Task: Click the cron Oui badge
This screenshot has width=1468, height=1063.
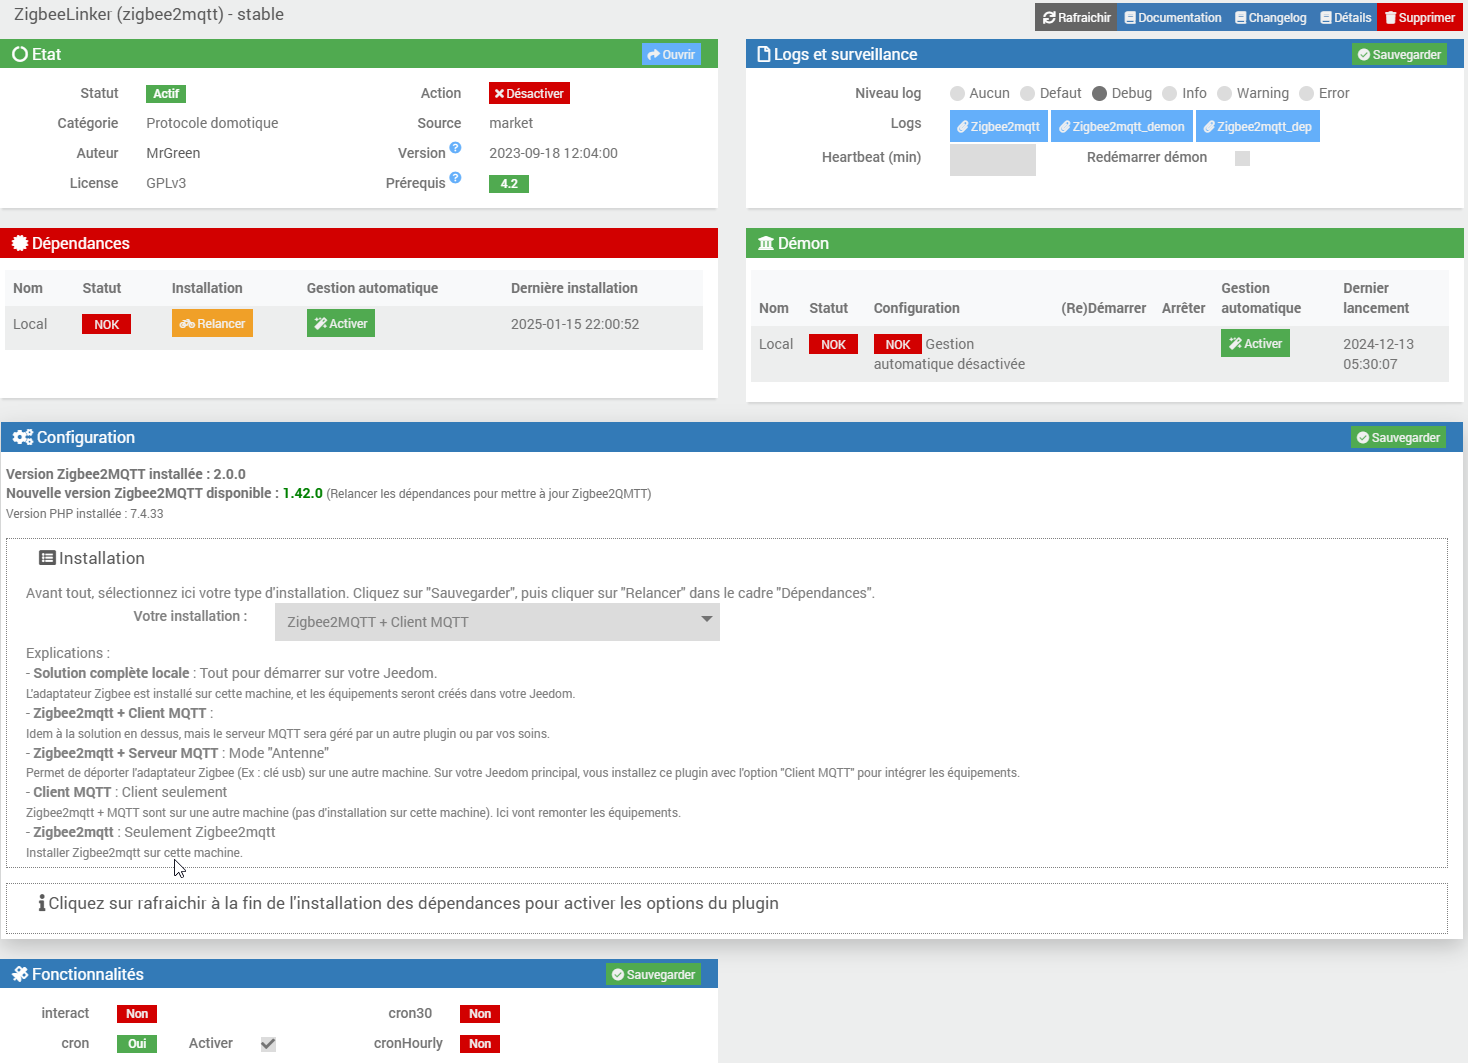Action: (x=137, y=1044)
